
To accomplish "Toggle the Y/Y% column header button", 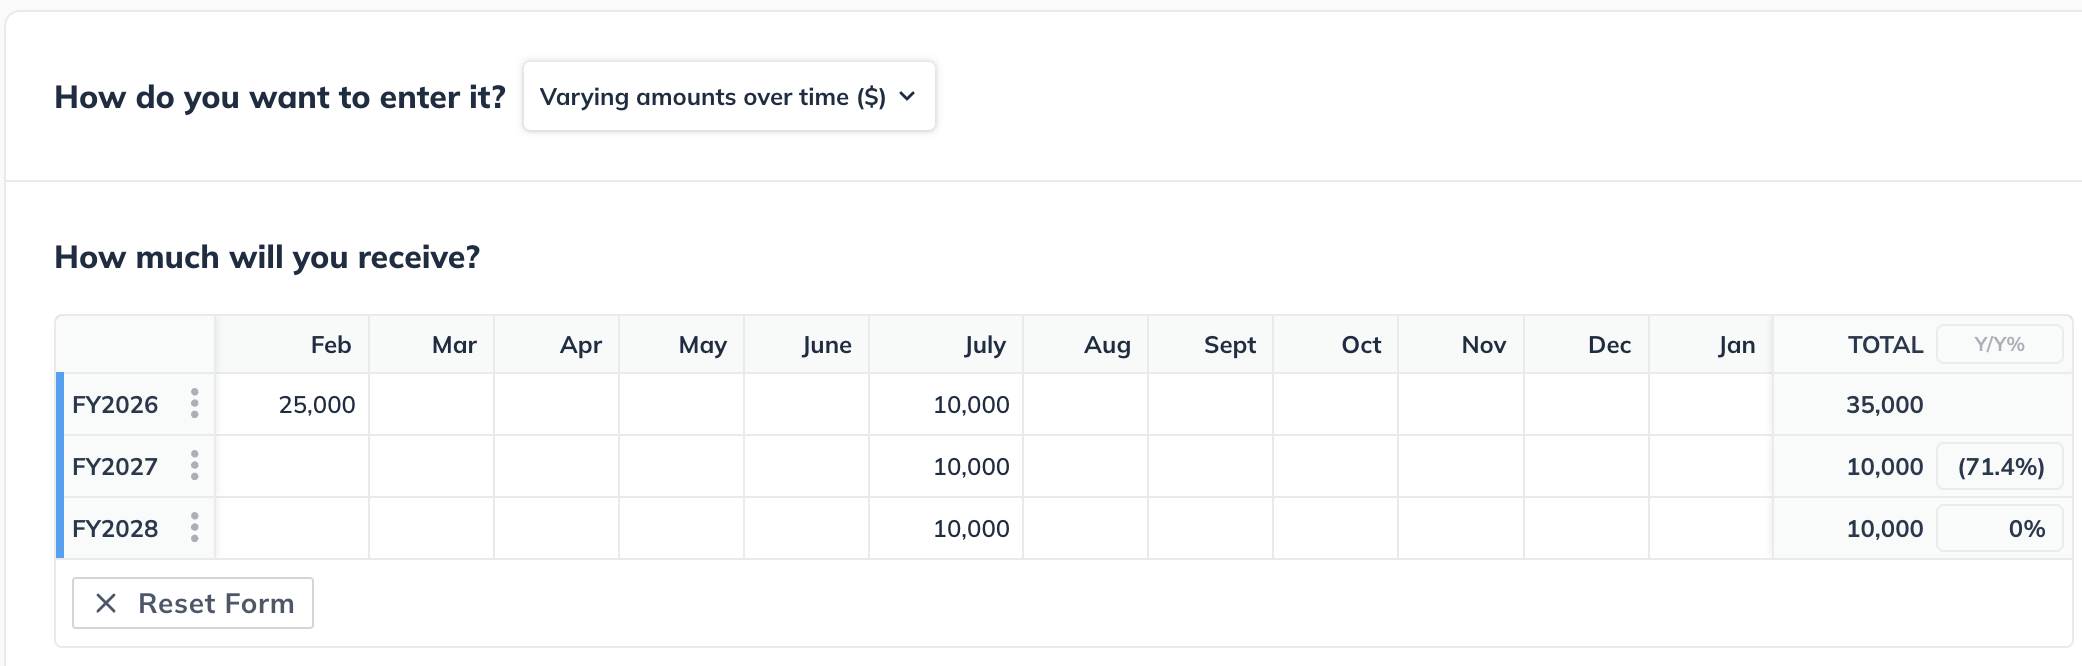I will click(1999, 345).
